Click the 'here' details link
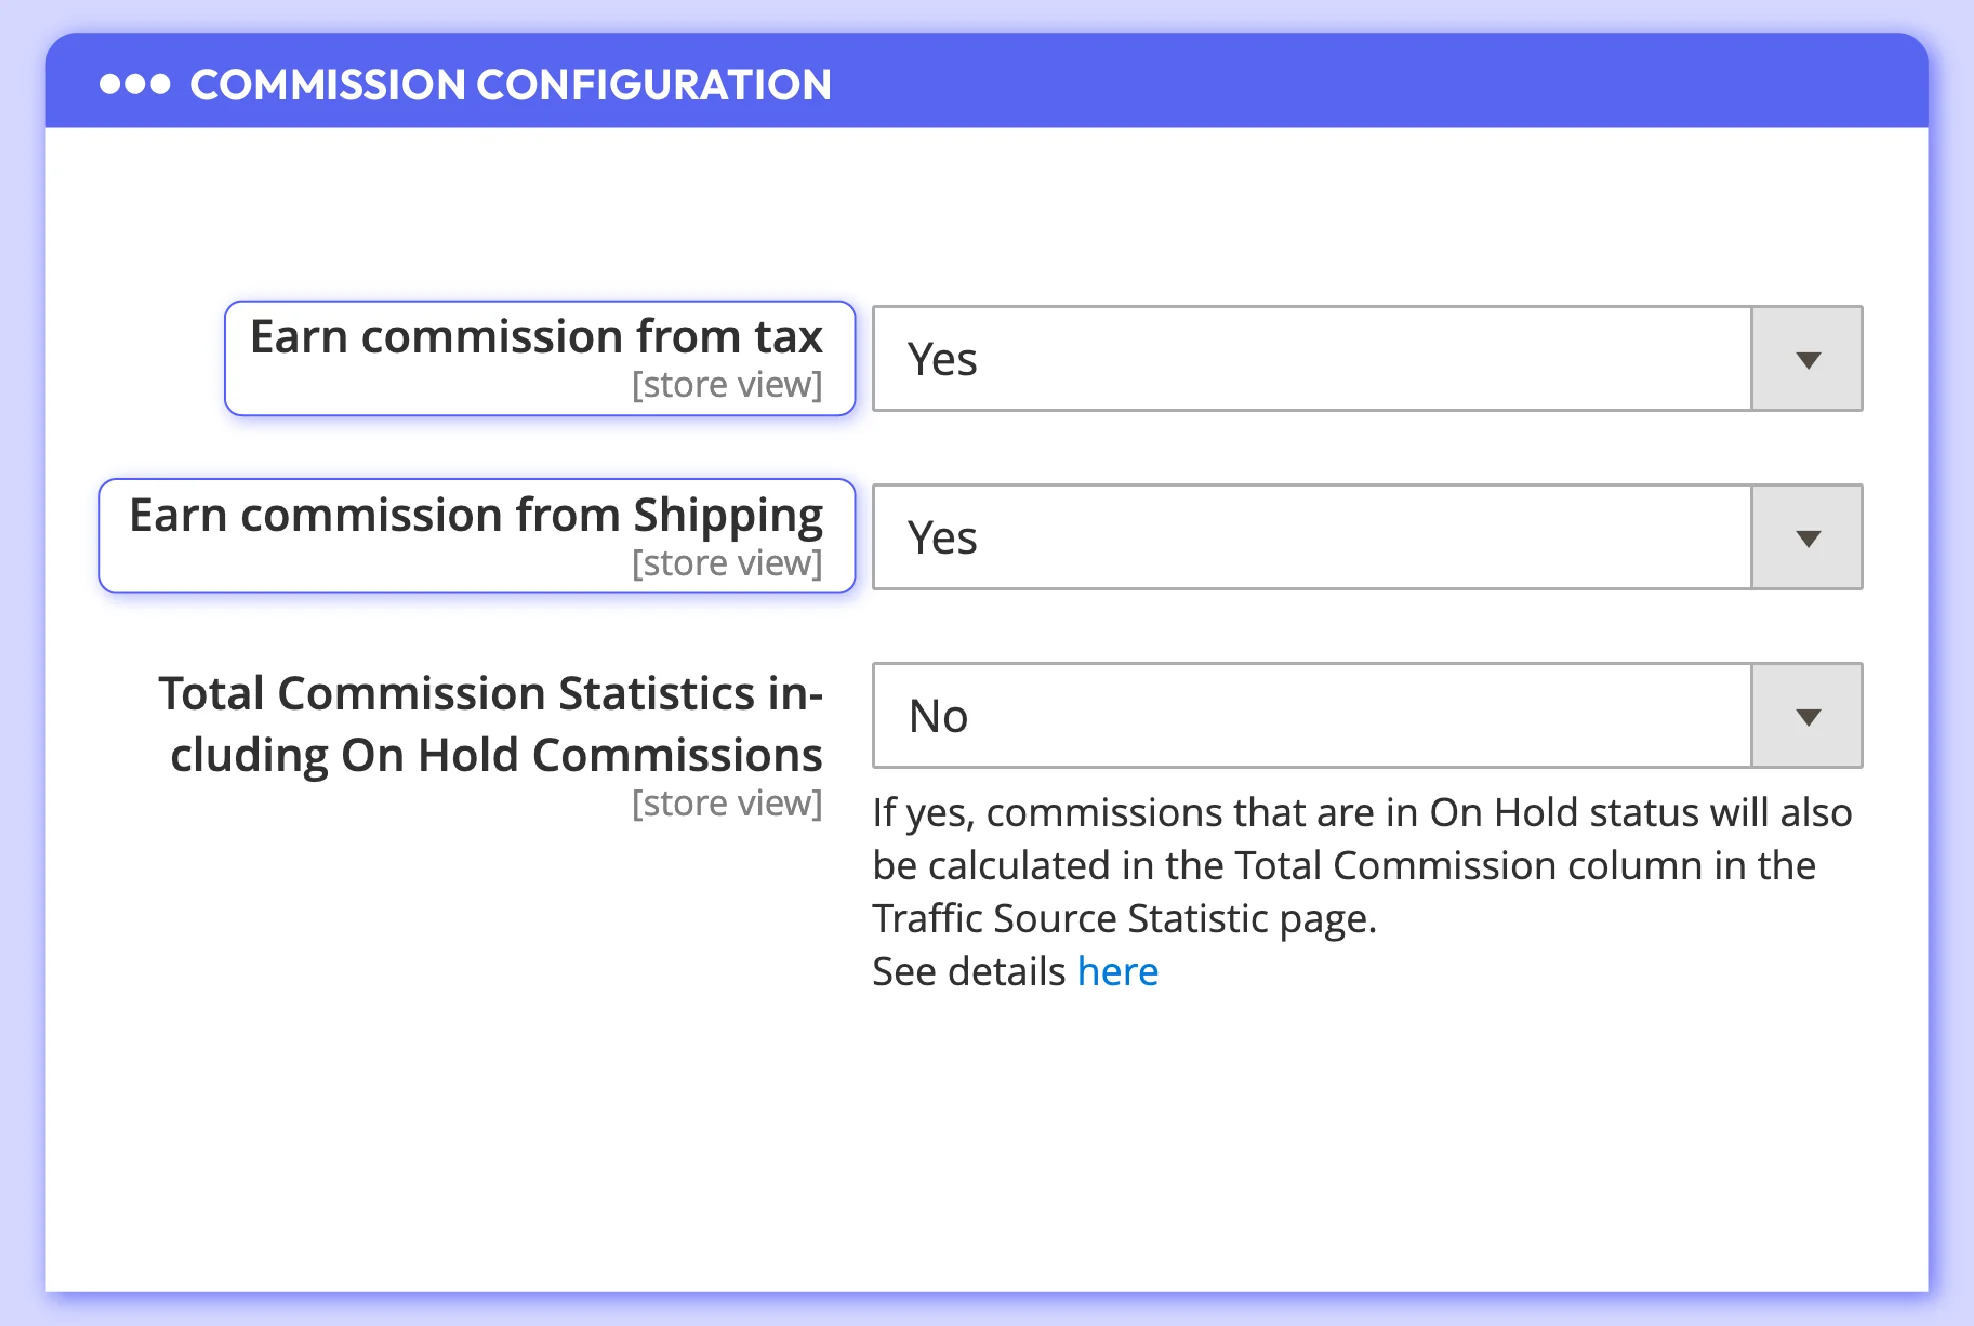Viewport: 1974px width, 1326px height. point(1117,971)
